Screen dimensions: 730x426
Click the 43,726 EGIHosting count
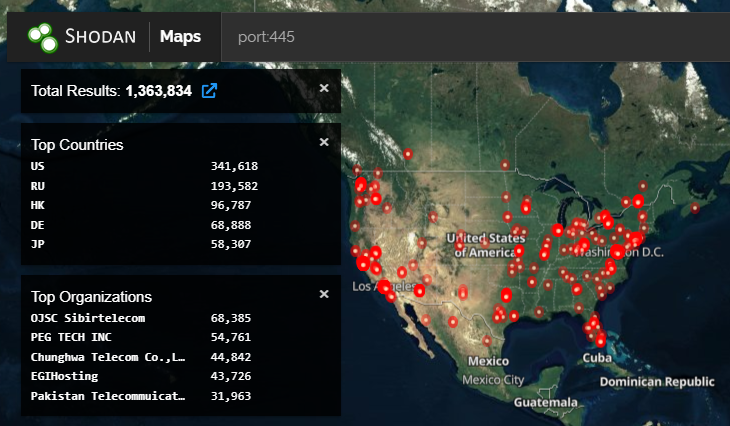tap(231, 376)
